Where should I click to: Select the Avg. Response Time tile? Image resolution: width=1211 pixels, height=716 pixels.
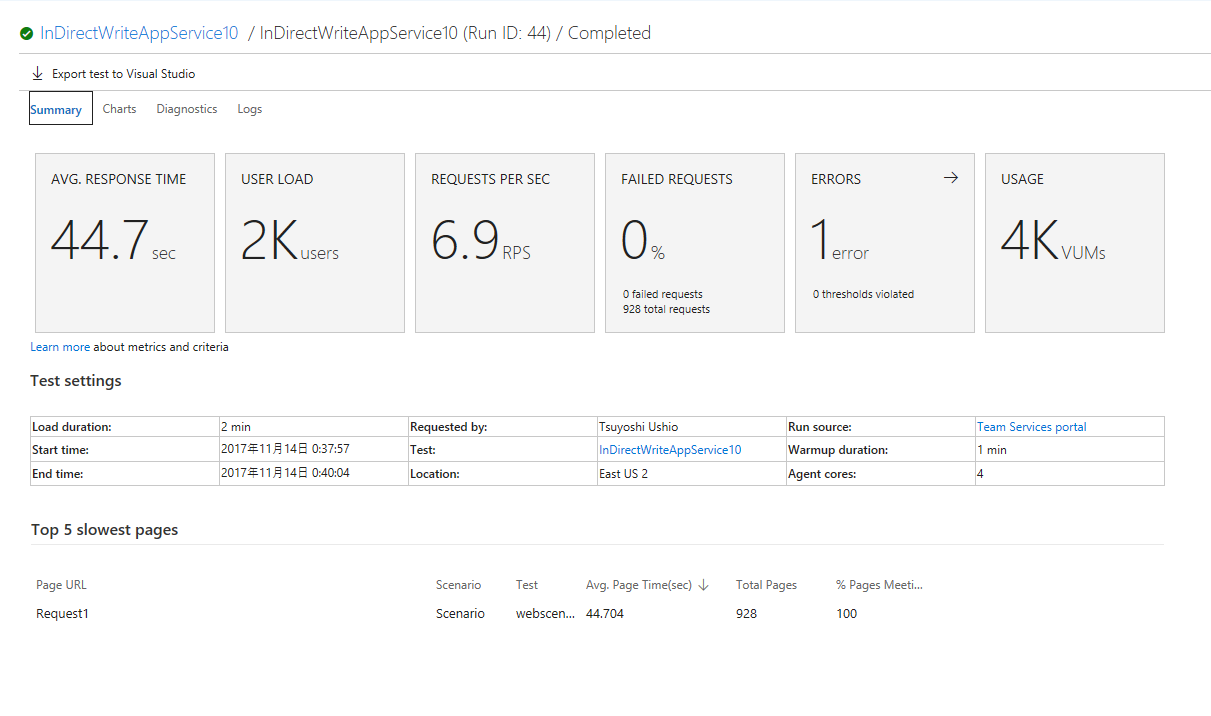125,243
